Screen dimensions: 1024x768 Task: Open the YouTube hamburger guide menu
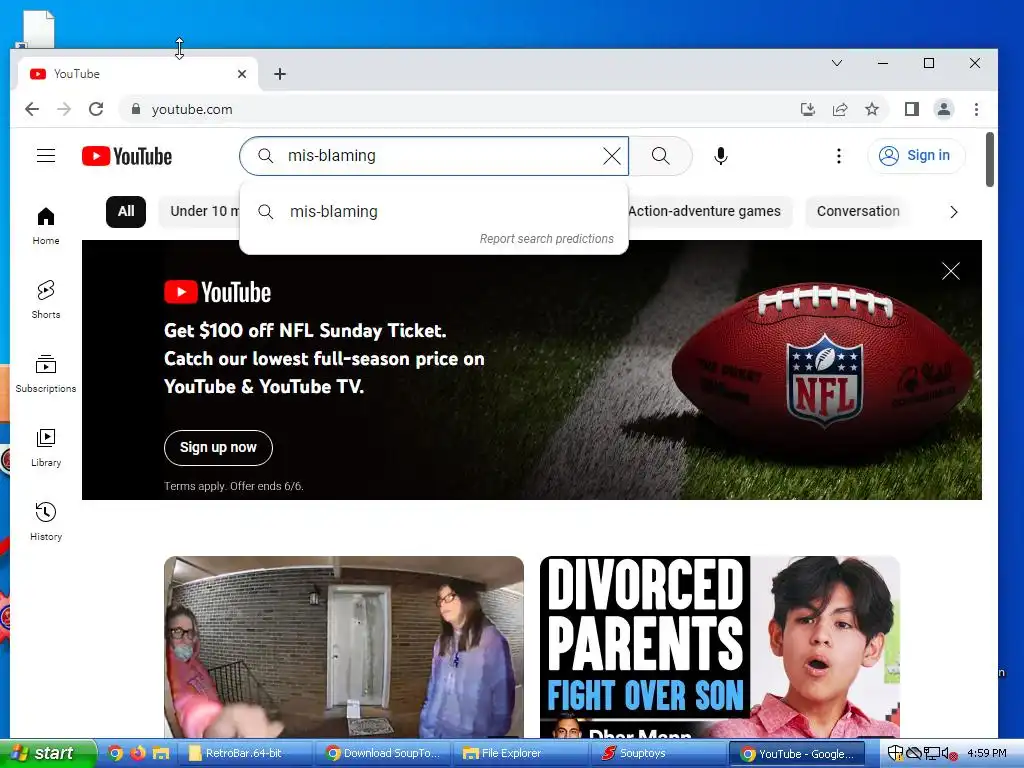[46, 155]
